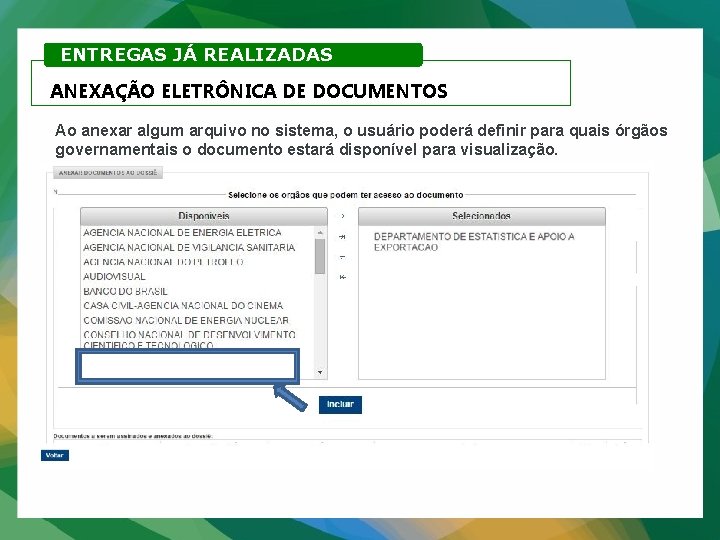Select CONSELHO NACIONAL DE DESENVOLVIMENTO CIENTIFICO entry
This screenshot has height=540, width=720.
[189, 340]
